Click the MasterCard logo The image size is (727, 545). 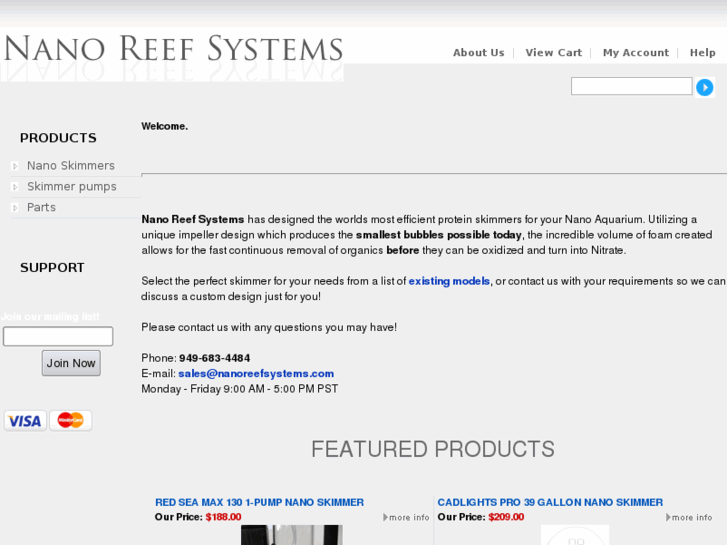click(x=70, y=420)
